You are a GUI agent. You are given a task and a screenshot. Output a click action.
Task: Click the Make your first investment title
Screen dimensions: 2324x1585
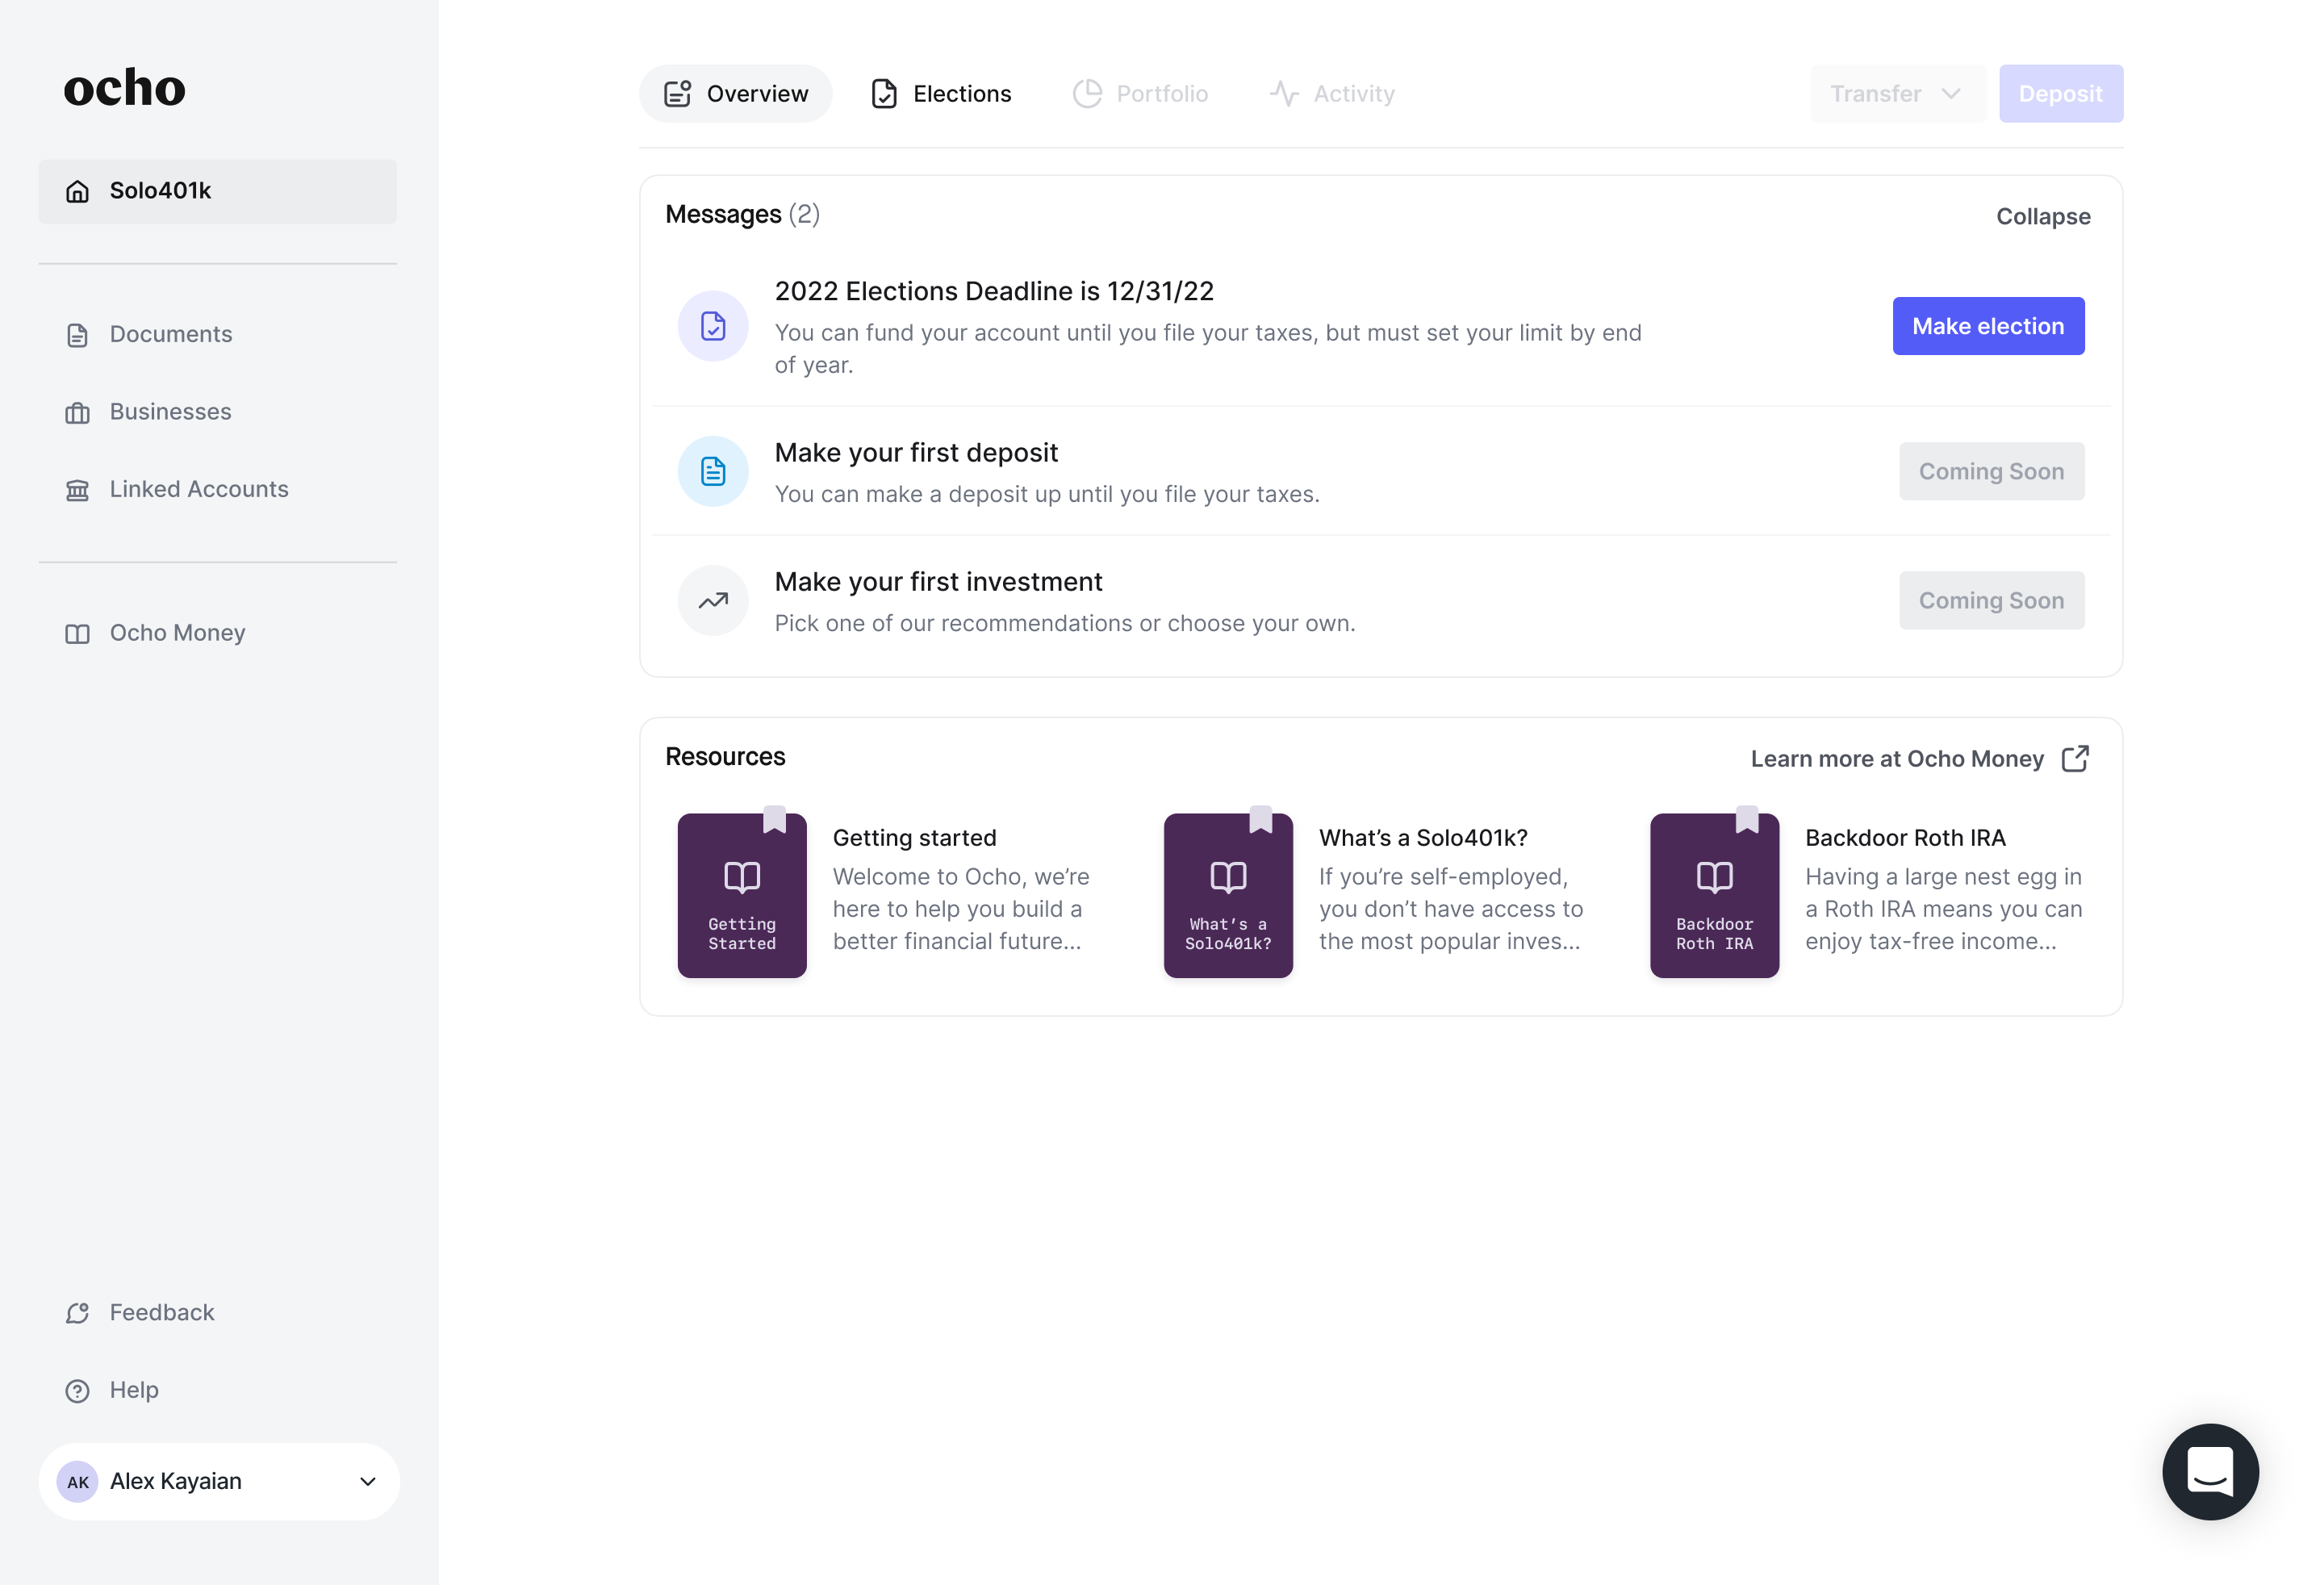[938, 582]
